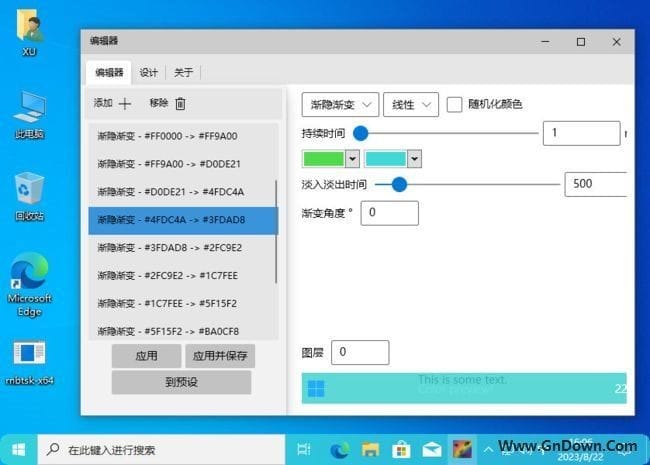The width and height of the screenshot is (650, 465).
Task: Click the to-preset button
Action: (182, 382)
